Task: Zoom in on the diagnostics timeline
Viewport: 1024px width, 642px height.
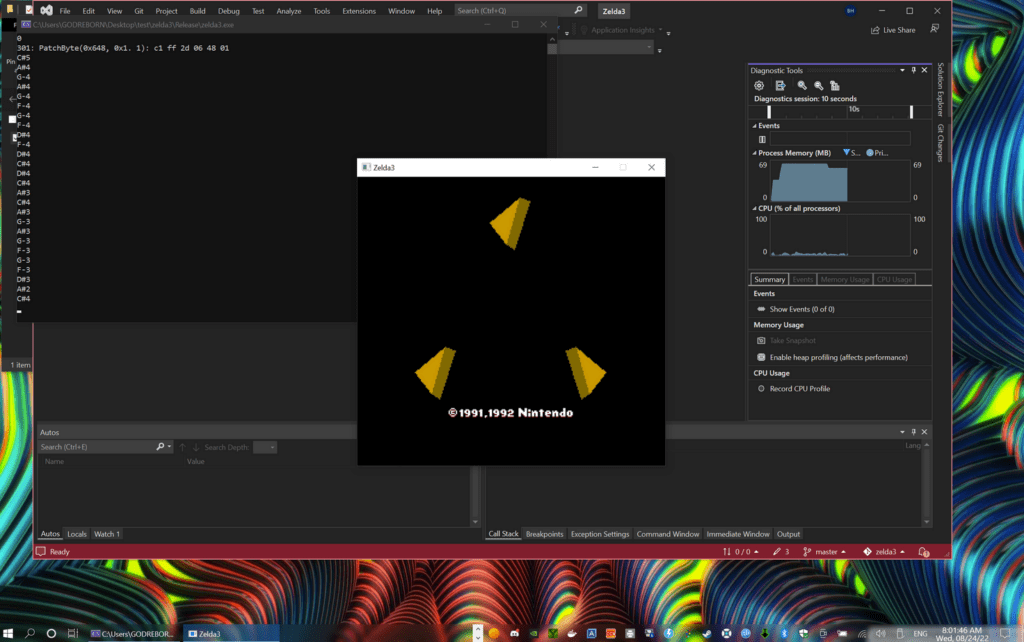Action: pyautogui.click(x=802, y=86)
